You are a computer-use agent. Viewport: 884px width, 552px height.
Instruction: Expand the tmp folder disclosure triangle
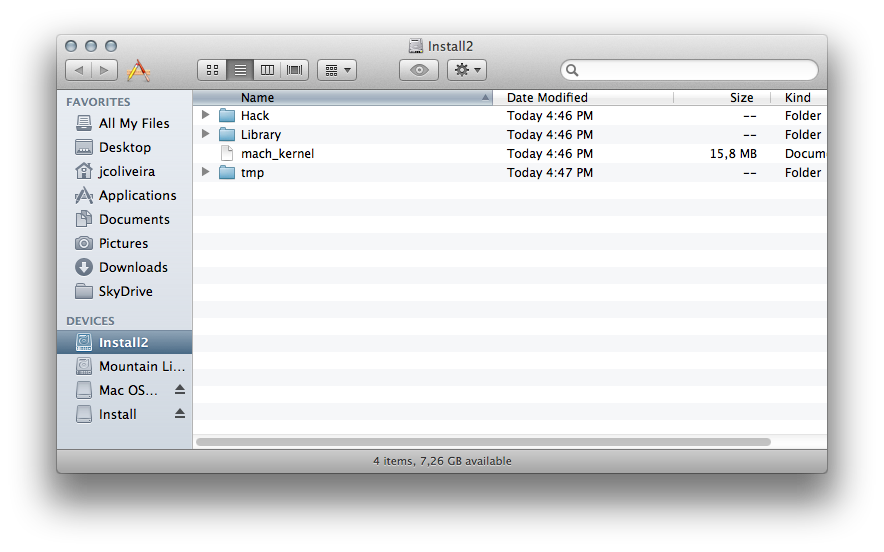click(206, 172)
